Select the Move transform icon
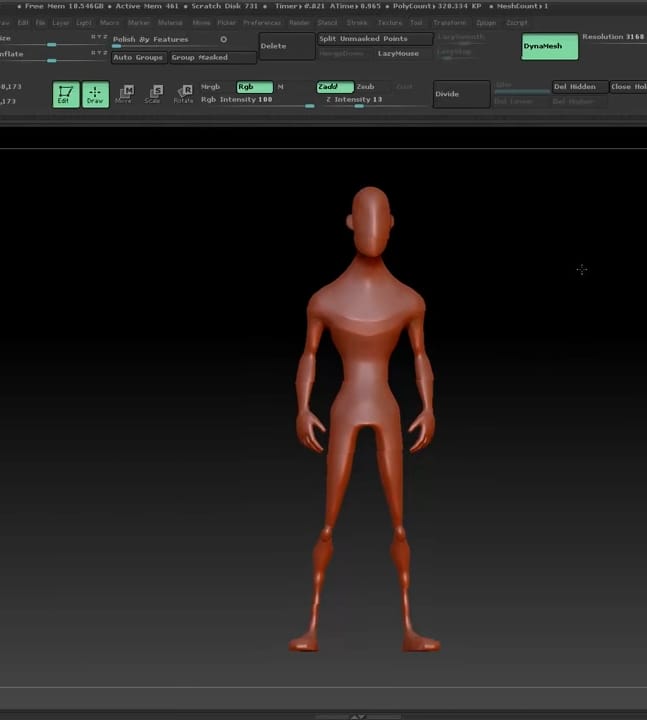The width and height of the screenshot is (647, 720). (x=124, y=94)
